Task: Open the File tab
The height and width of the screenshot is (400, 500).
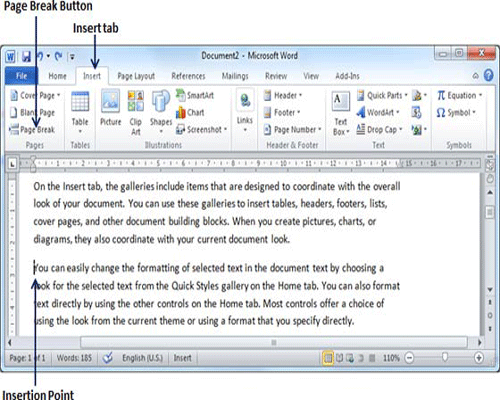Action: [22, 76]
